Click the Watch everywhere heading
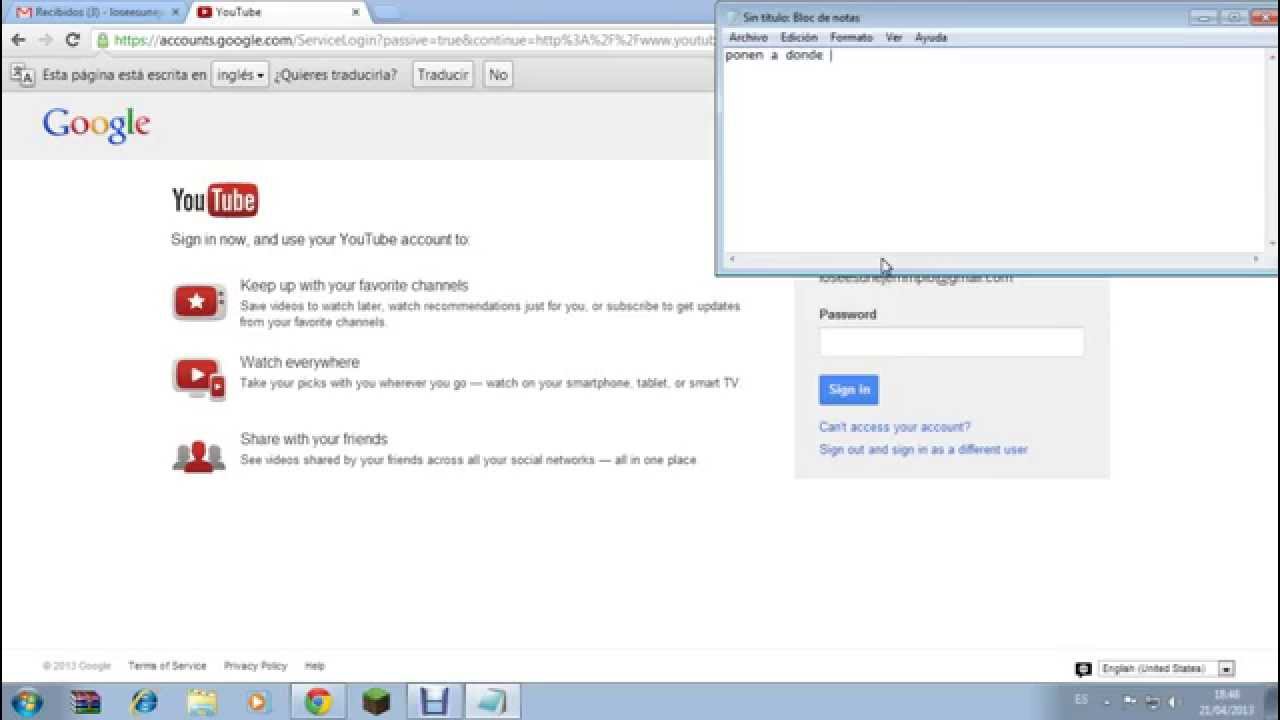 (299, 363)
